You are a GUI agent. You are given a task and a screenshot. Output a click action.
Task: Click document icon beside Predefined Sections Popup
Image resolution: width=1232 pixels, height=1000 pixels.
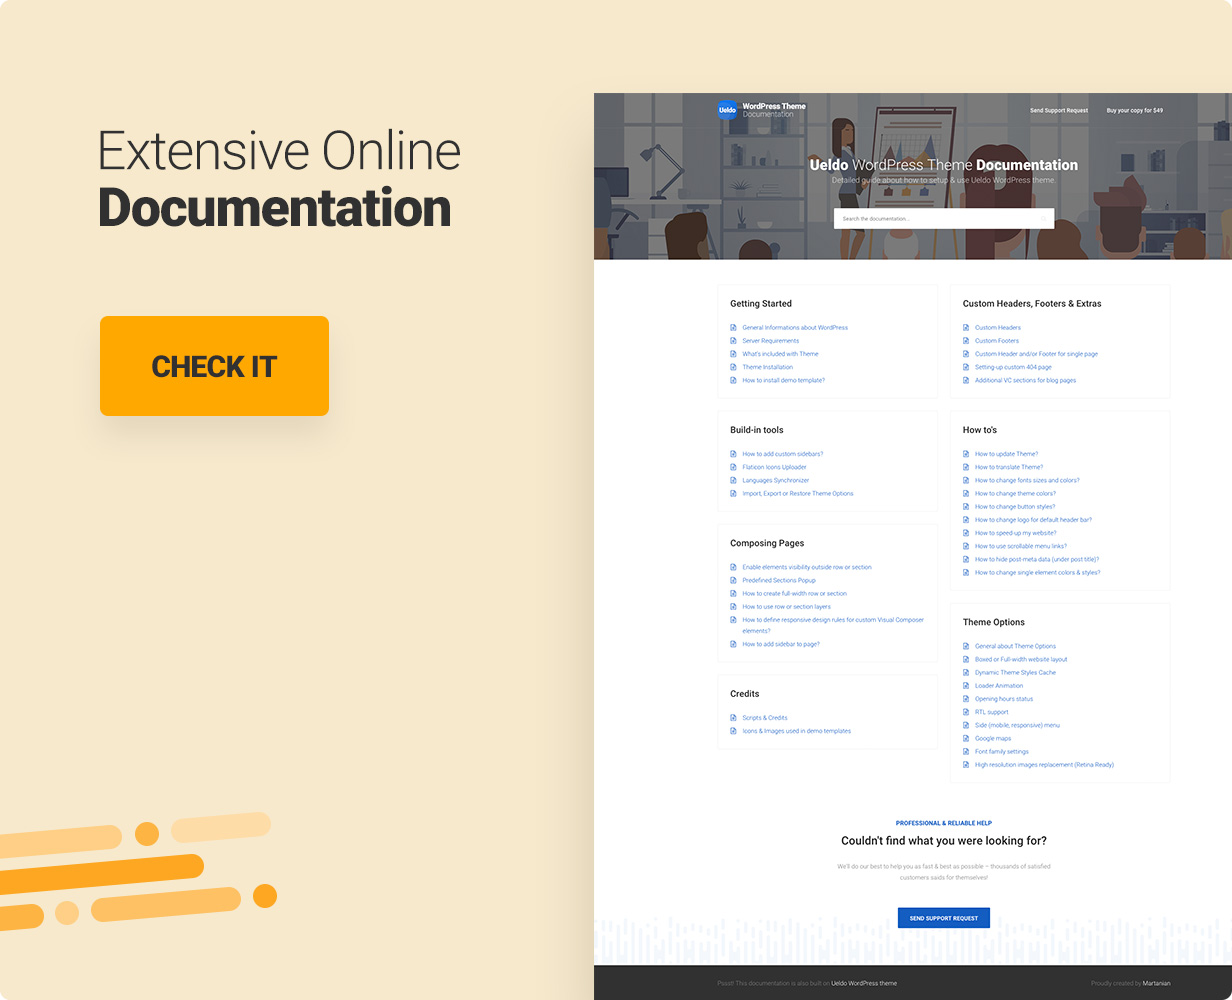(733, 580)
